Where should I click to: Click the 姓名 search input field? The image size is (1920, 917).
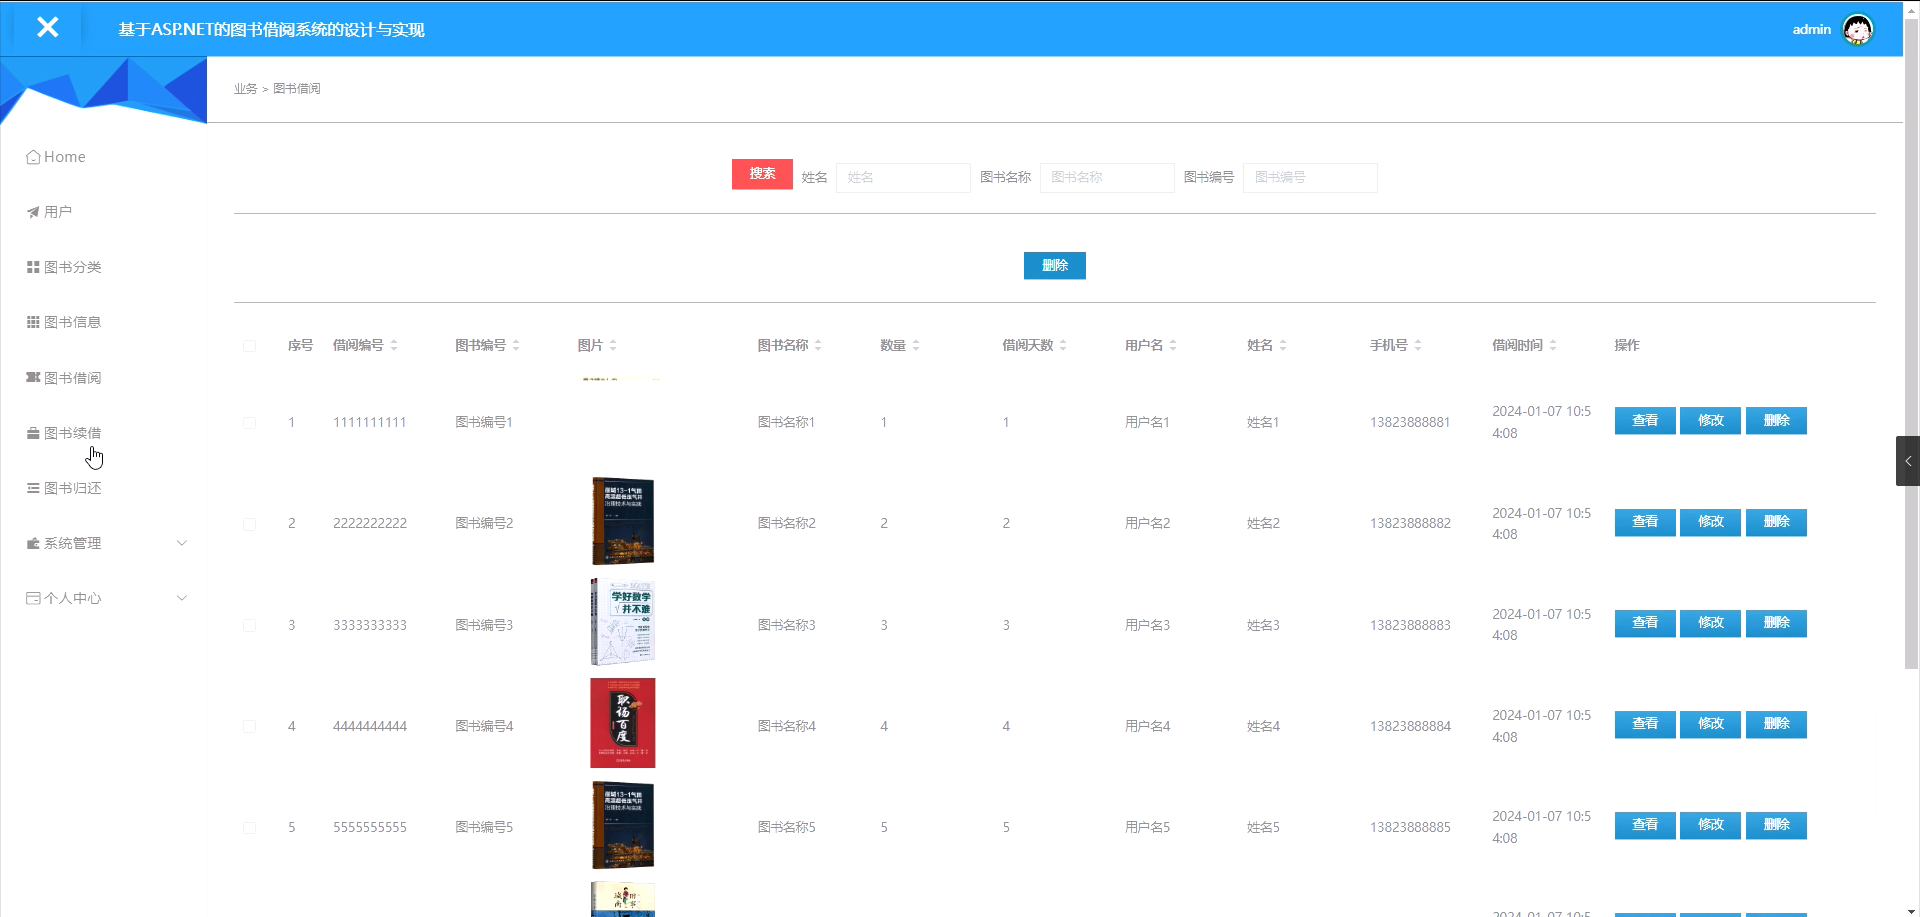point(902,177)
